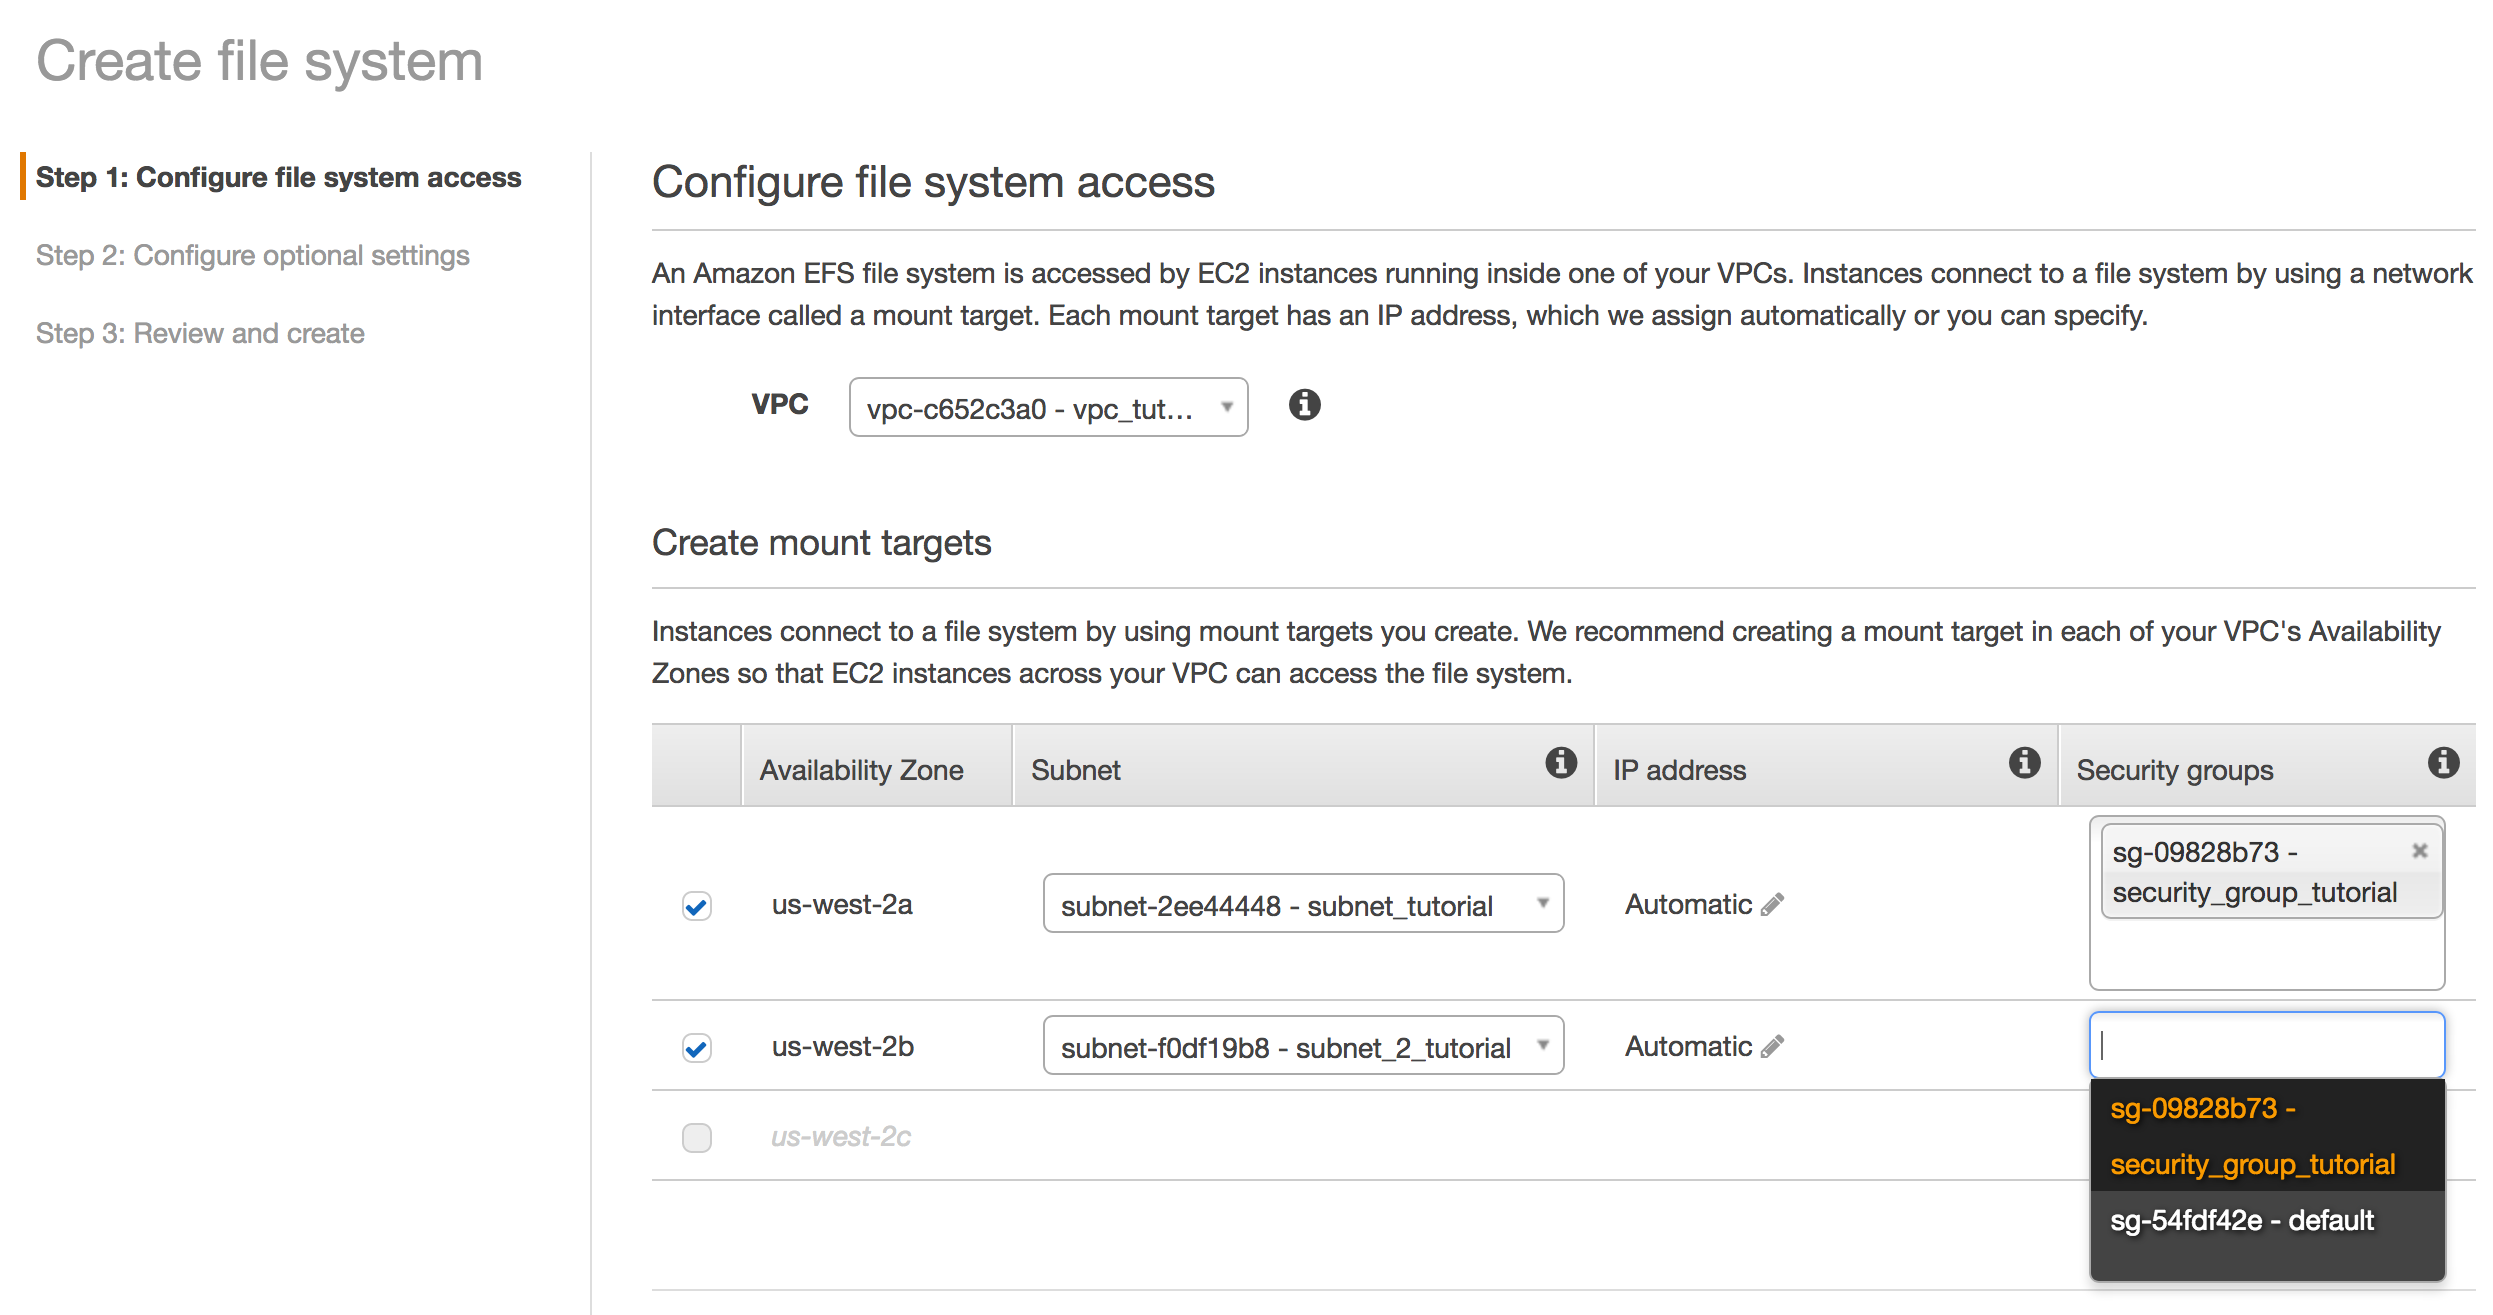
Task: Go to Step 3: Review and create
Action: [x=200, y=334]
